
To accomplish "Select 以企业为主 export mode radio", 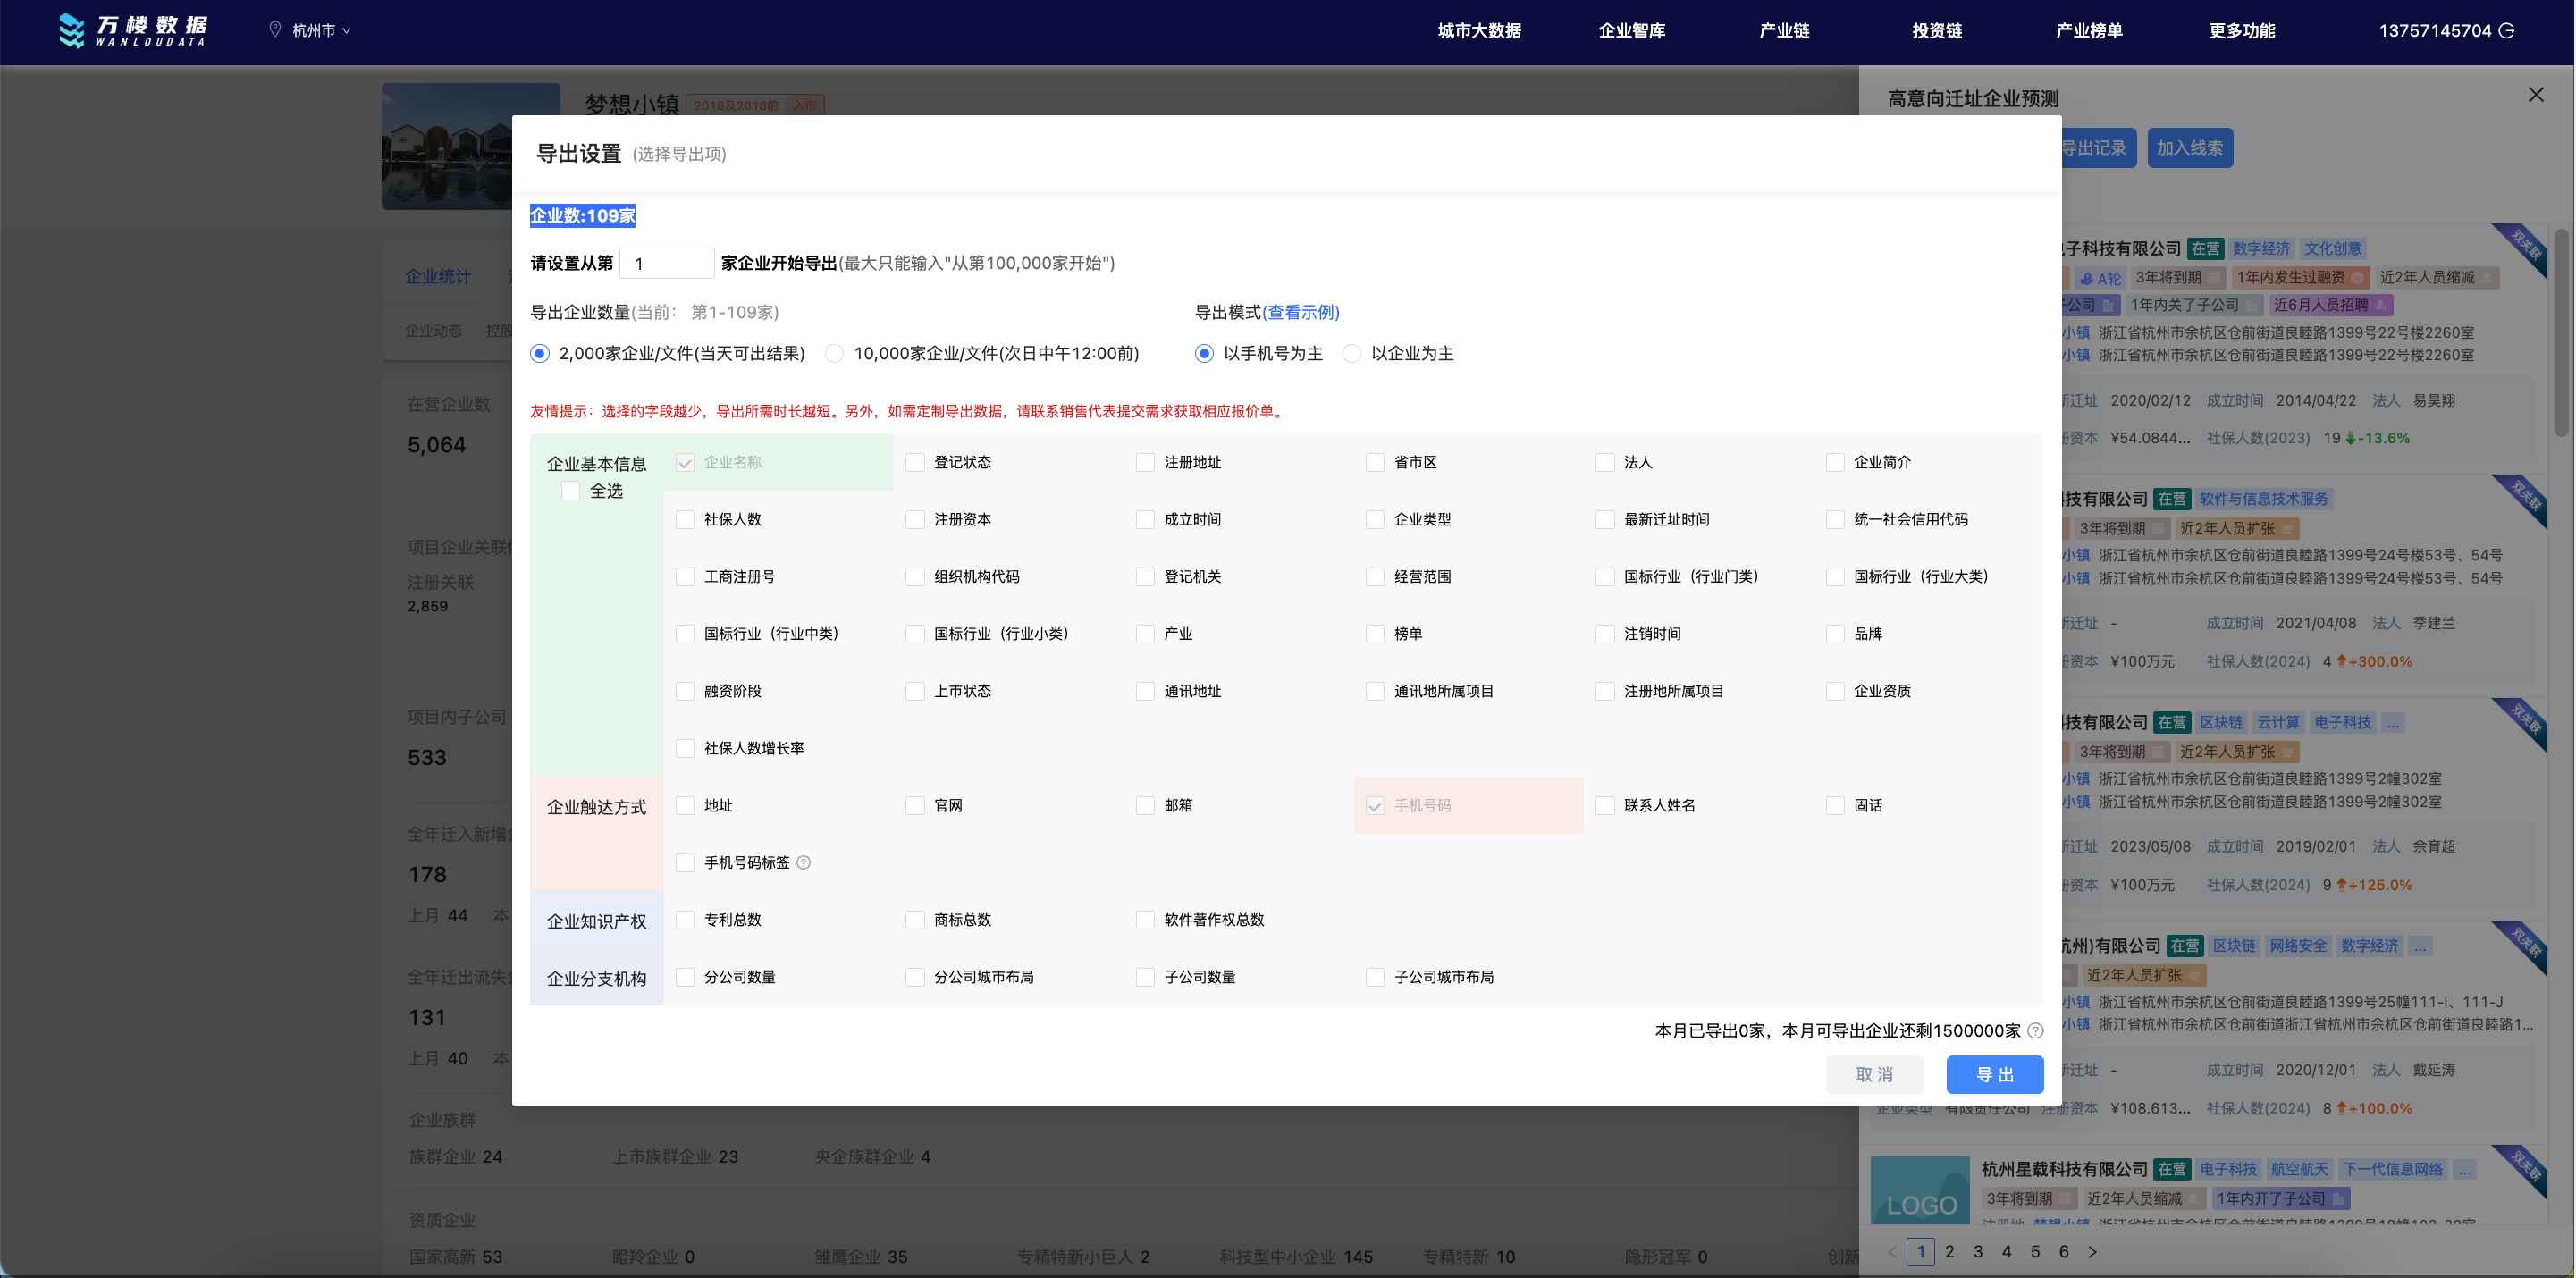I will tap(1352, 353).
